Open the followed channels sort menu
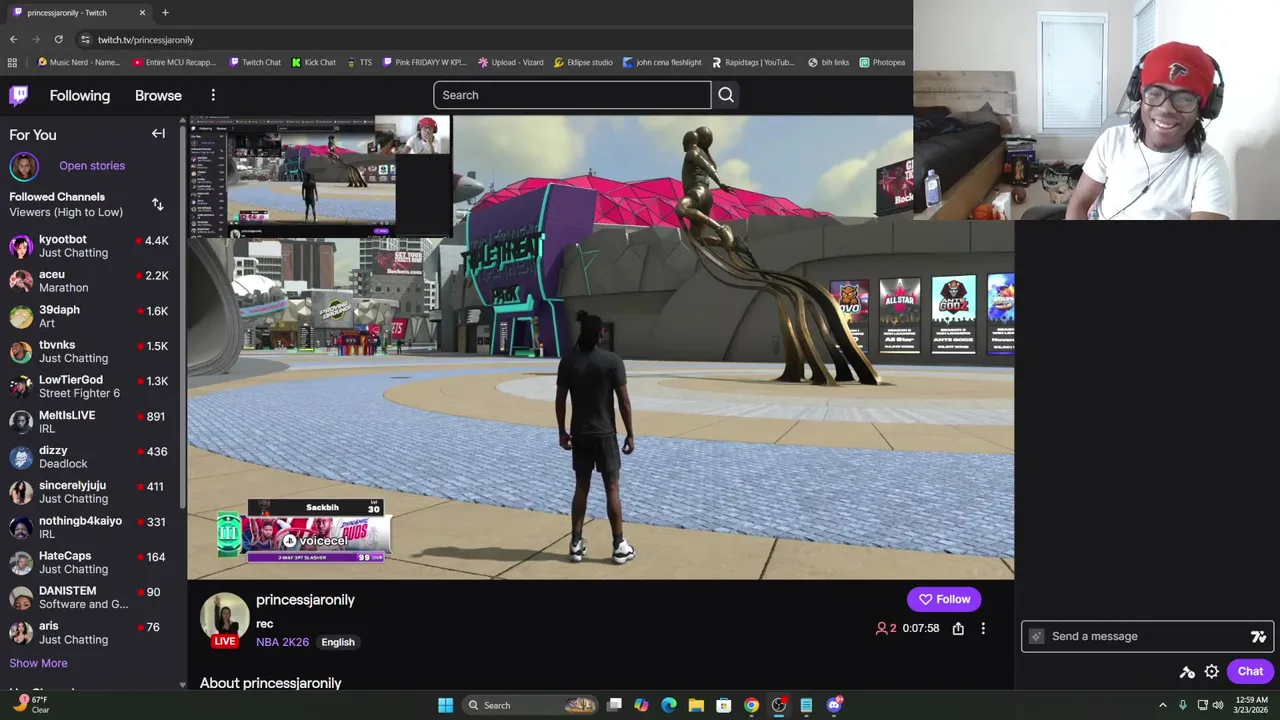Image resolution: width=1280 pixels, height=720 pixels. click(157, 204)
